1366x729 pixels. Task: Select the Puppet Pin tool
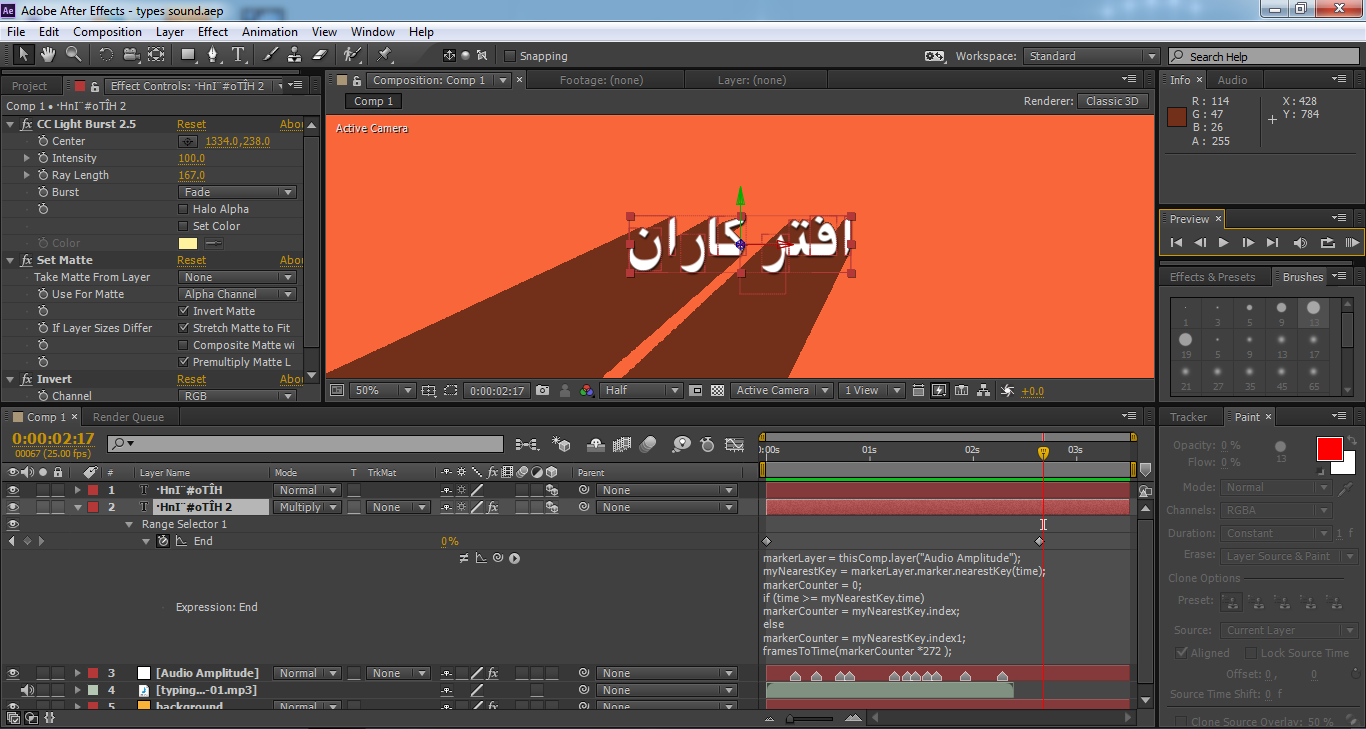(384, 55)
